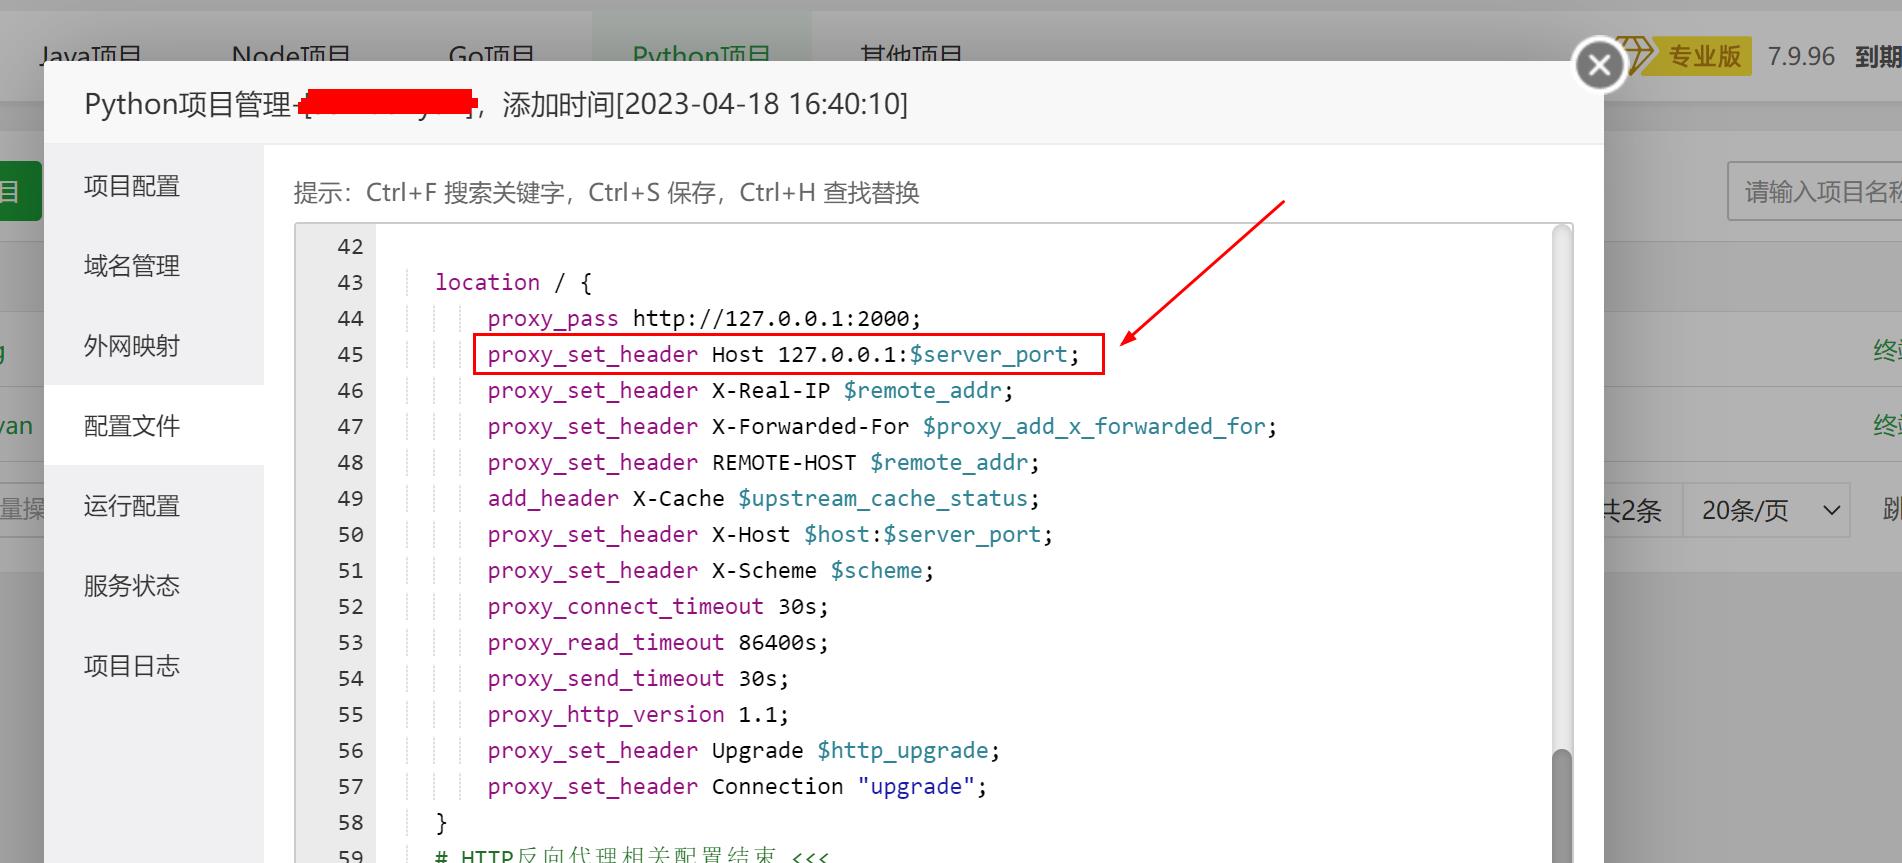Image resolution: width=1902 pixels, height=863 pixels.
Task: Click the Host 127.0.0.1:$server_port line
Action: 784,354
